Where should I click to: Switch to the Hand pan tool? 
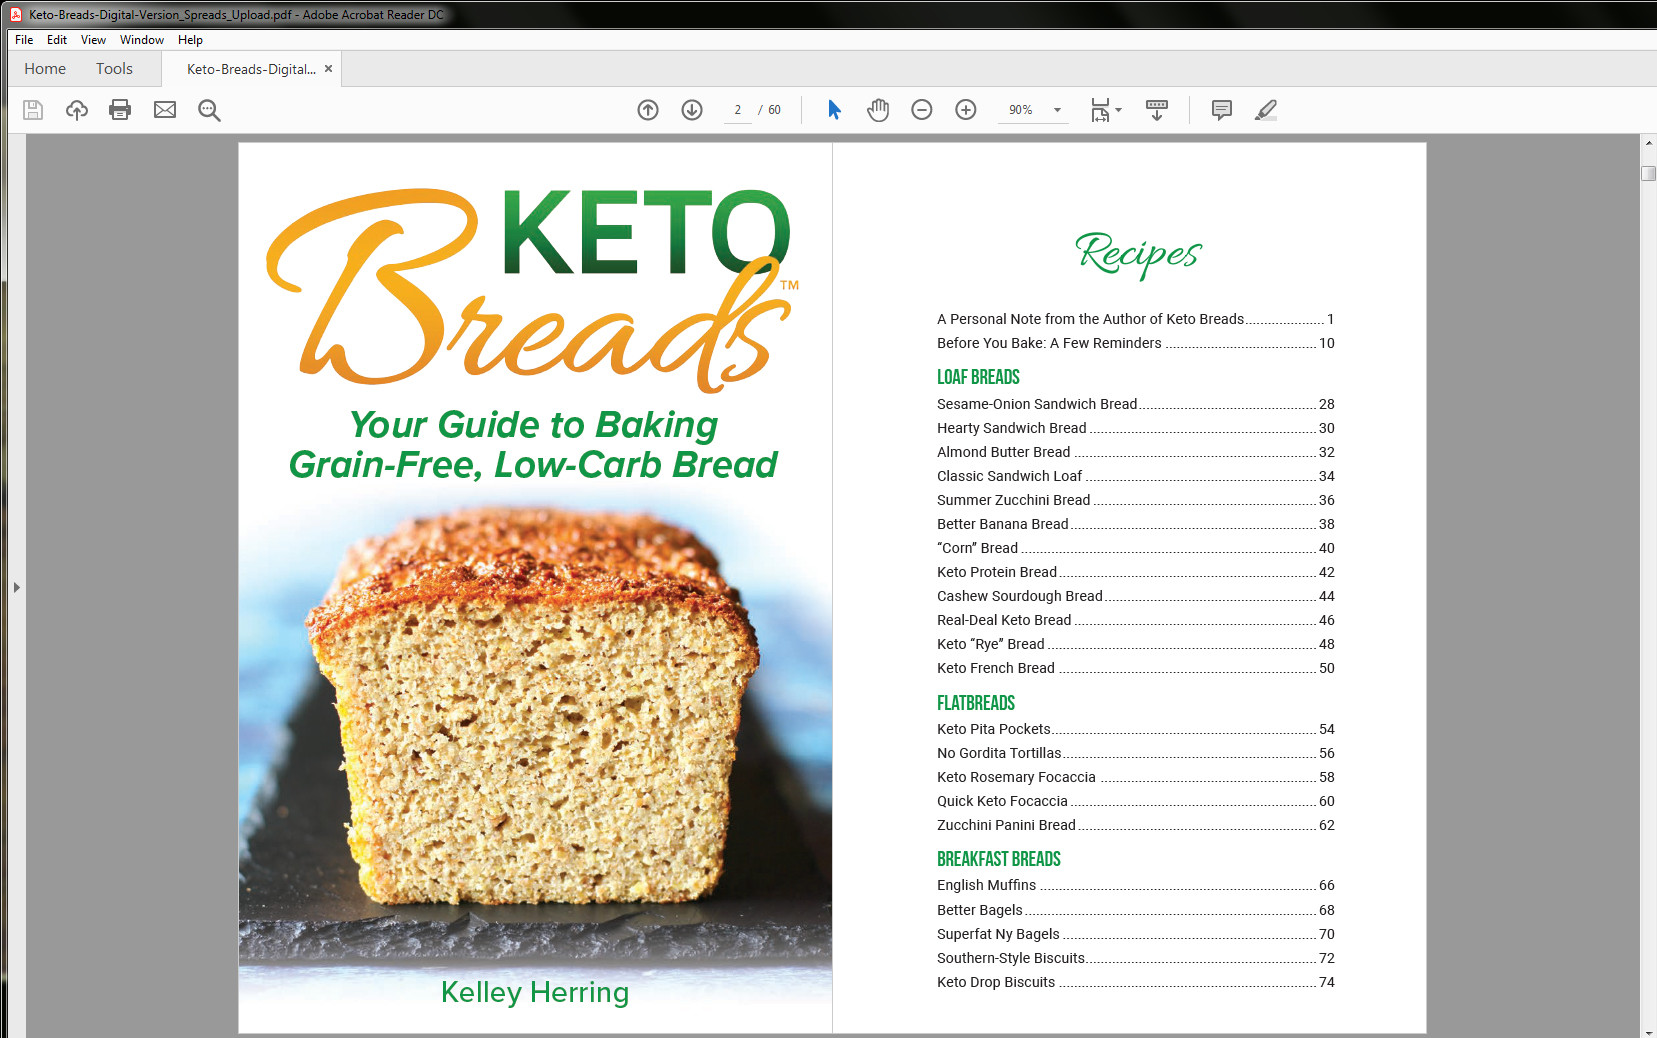(878, 110)
